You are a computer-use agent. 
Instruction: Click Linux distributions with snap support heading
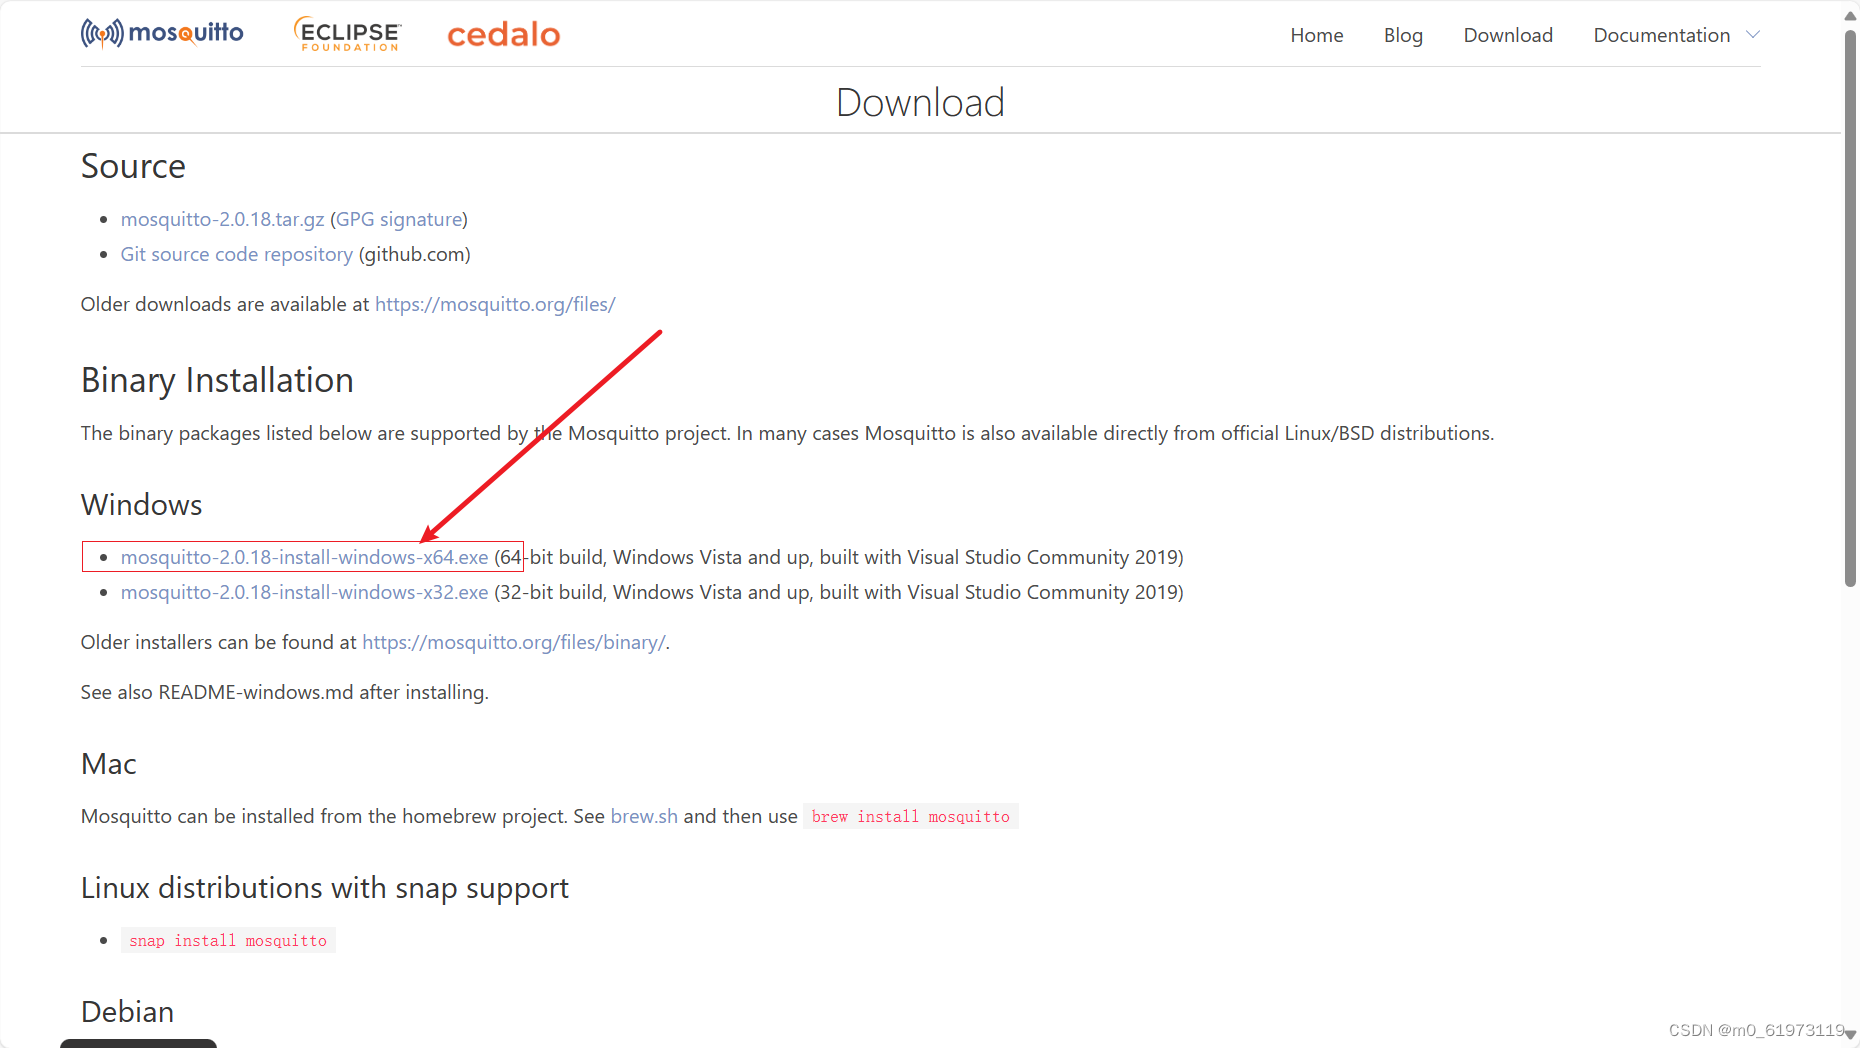coord(324,888)
